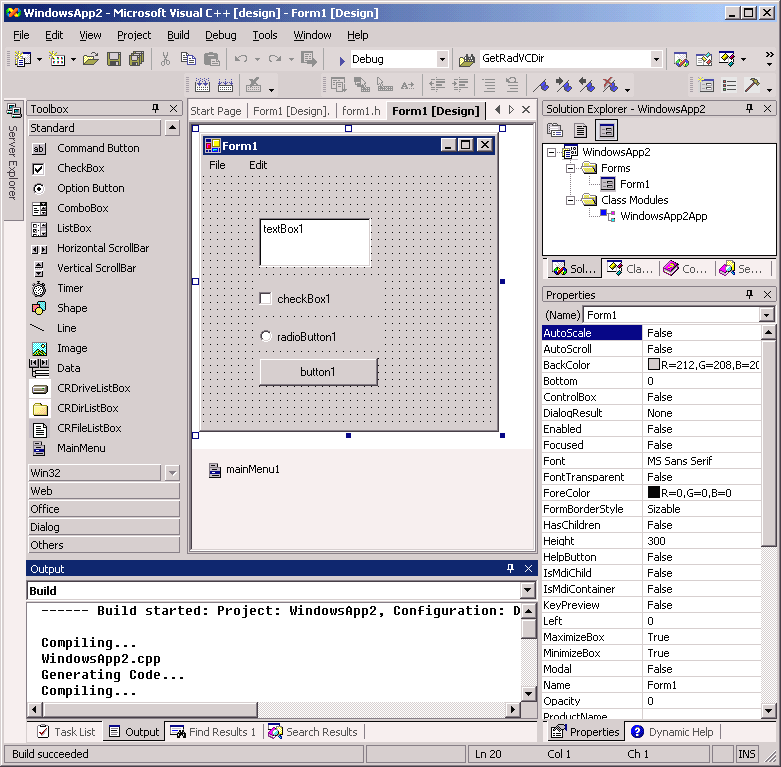This screenshot has width=781, height=767.
Task: Open the Debug configuration dropdown
Action: 442,59
